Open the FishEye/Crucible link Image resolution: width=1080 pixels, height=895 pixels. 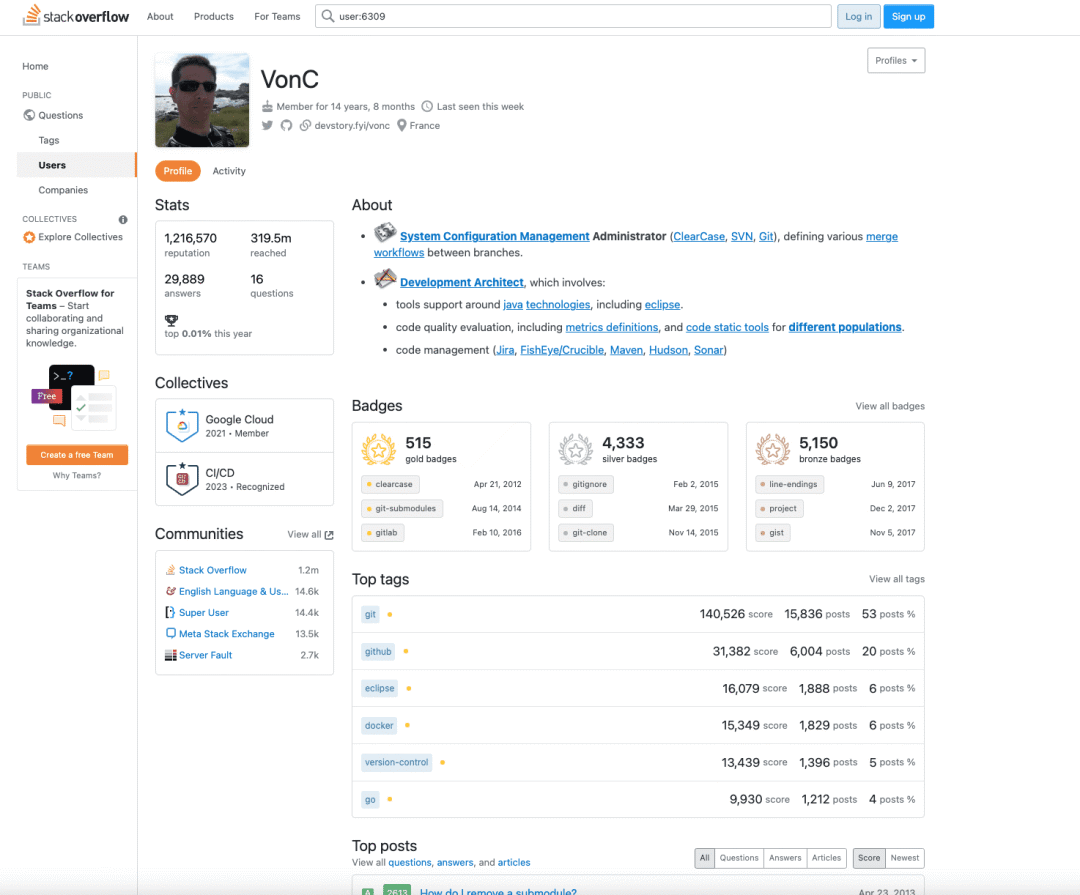[562, 350]
